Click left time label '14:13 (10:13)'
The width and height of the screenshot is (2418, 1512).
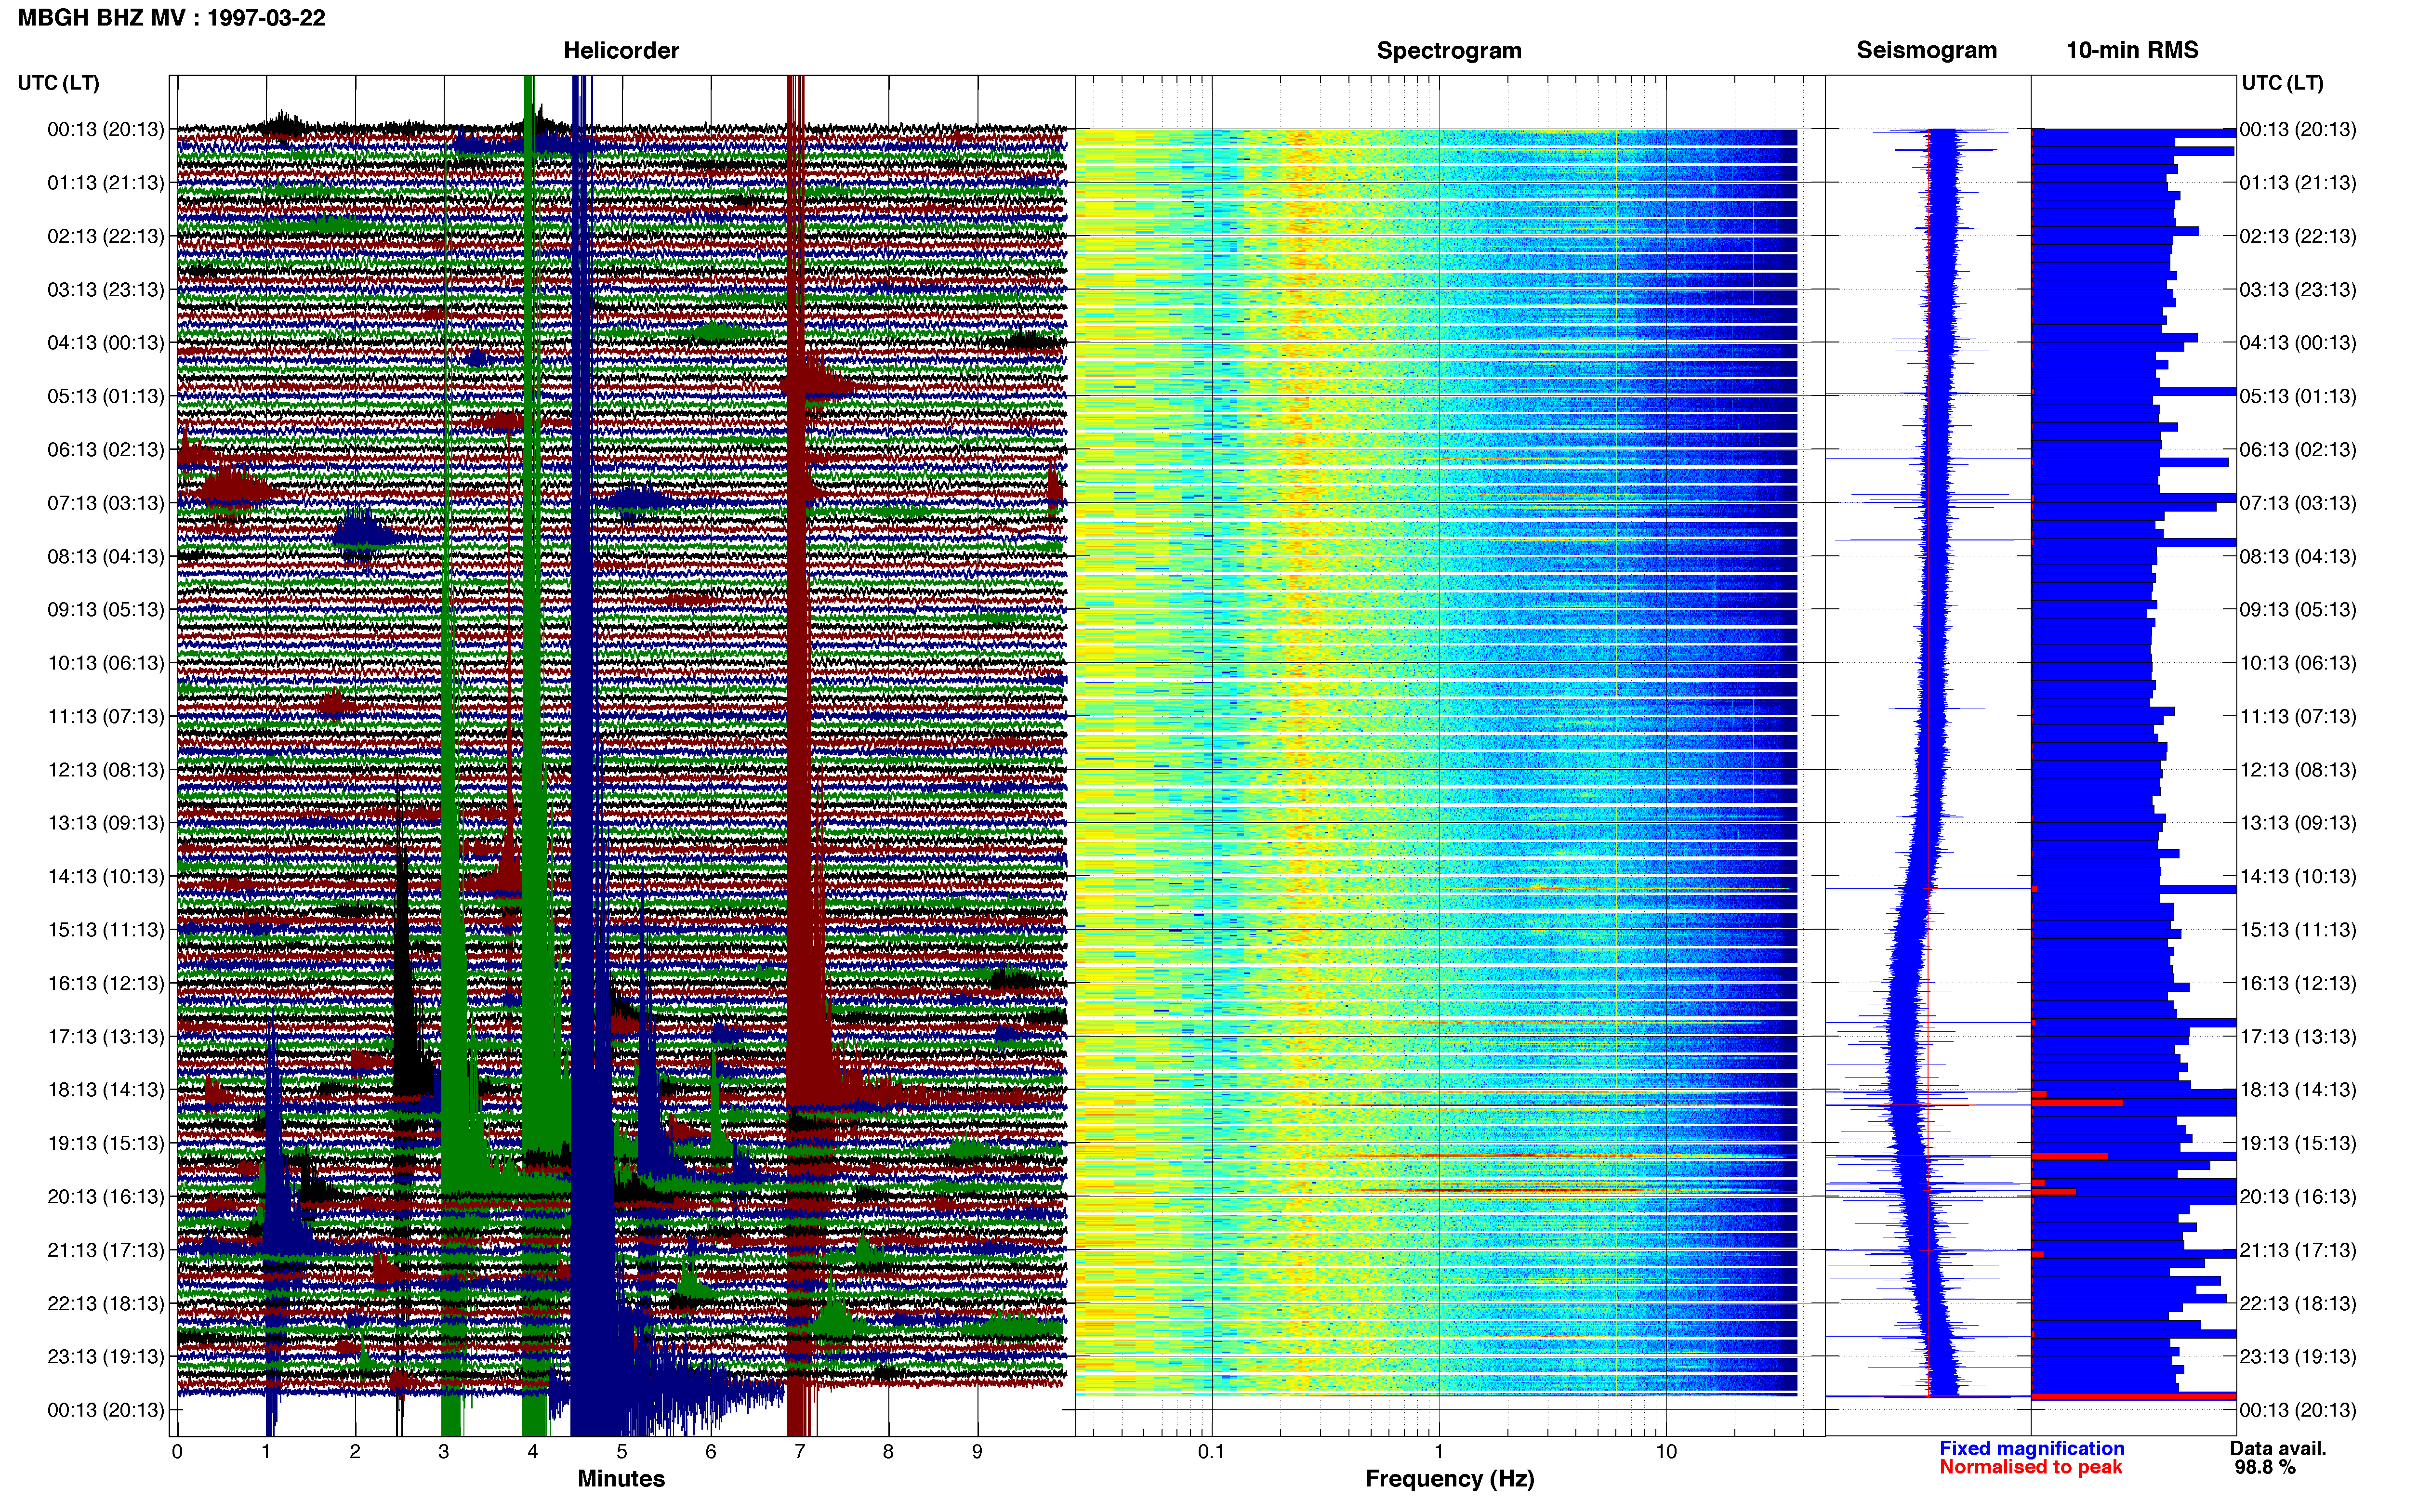[x=106, y=876]
